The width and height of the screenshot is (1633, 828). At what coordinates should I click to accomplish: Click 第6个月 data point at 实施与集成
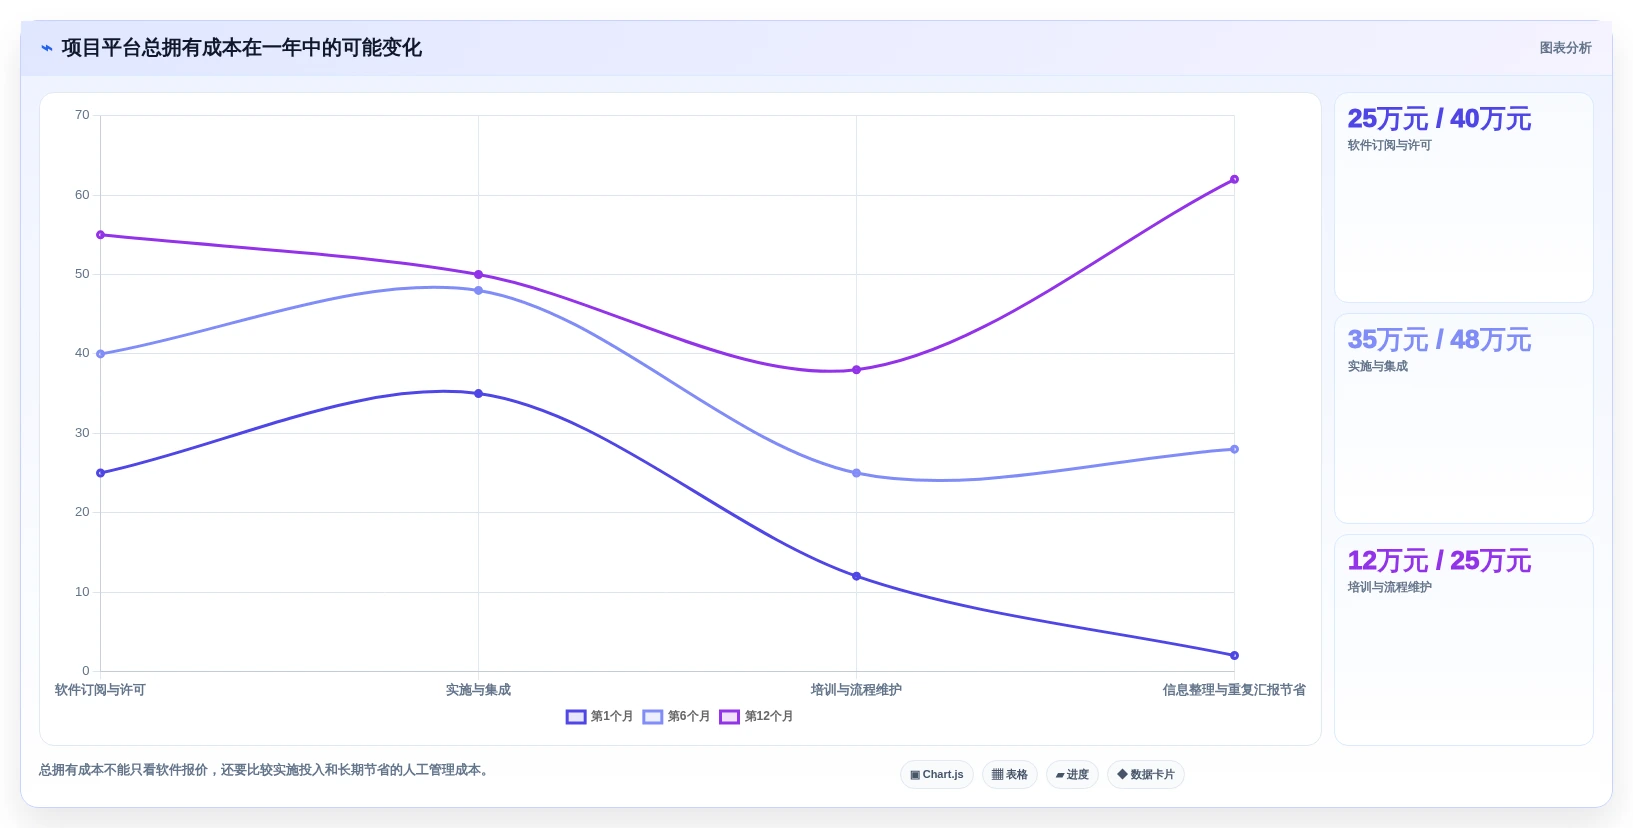(478, 291)
